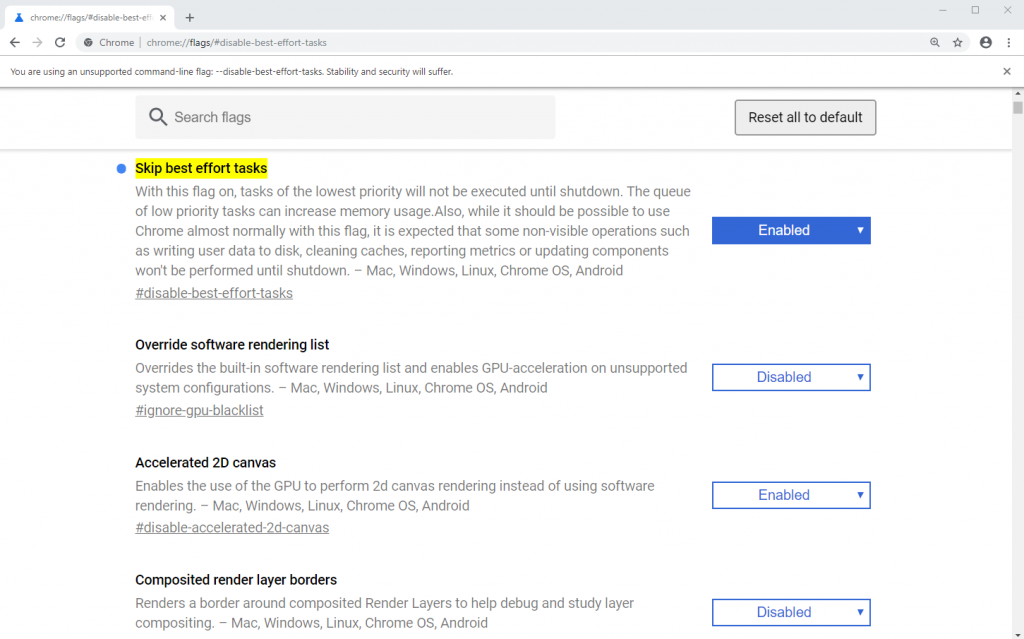
Task: Open the #disable-accelerated-2d-canvas link
Action: [x=232, y=527]
